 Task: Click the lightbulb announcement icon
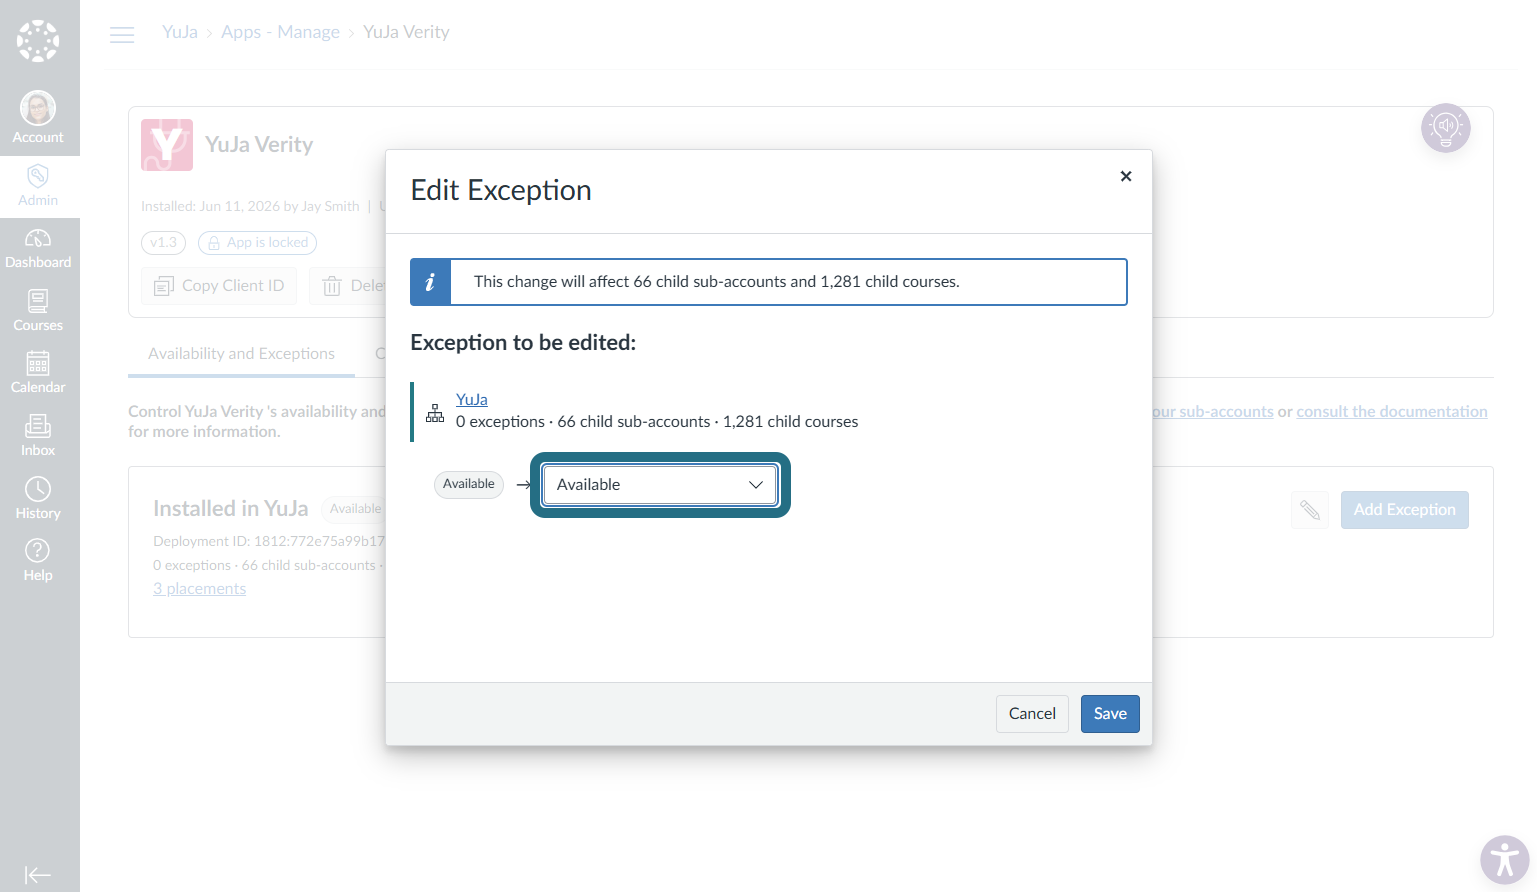pos(1446,128)
